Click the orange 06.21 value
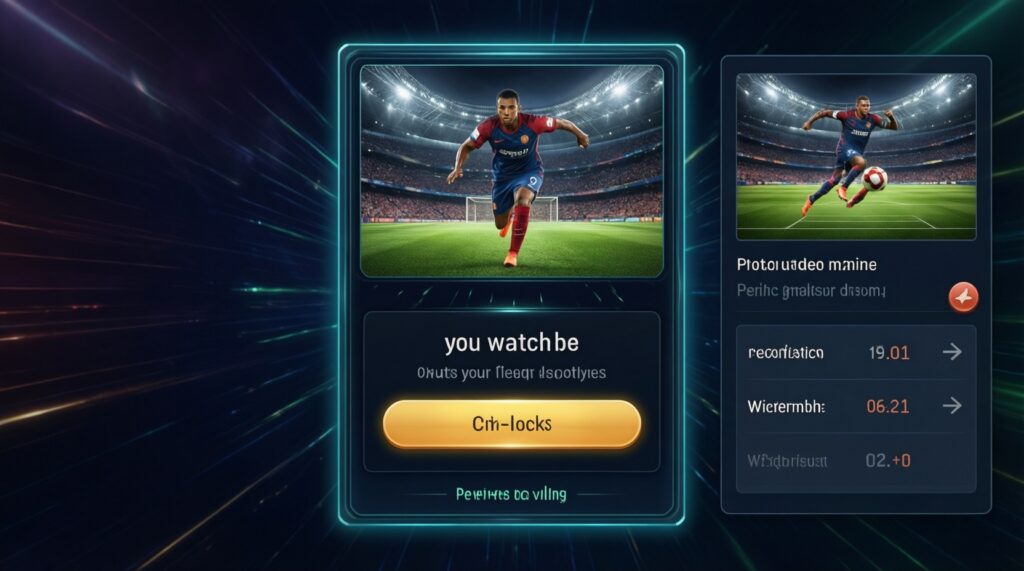 pos(888,406)
